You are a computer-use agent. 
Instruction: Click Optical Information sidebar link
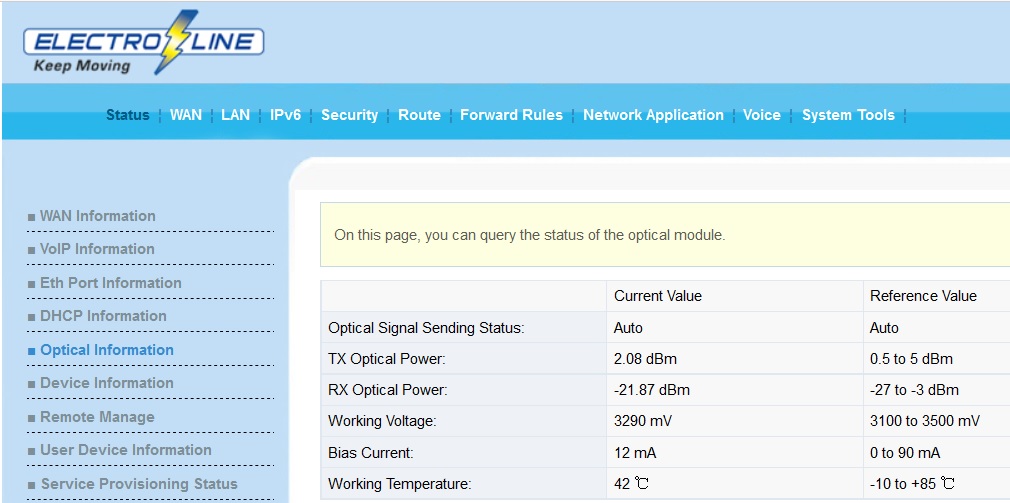tap(106, 350)
